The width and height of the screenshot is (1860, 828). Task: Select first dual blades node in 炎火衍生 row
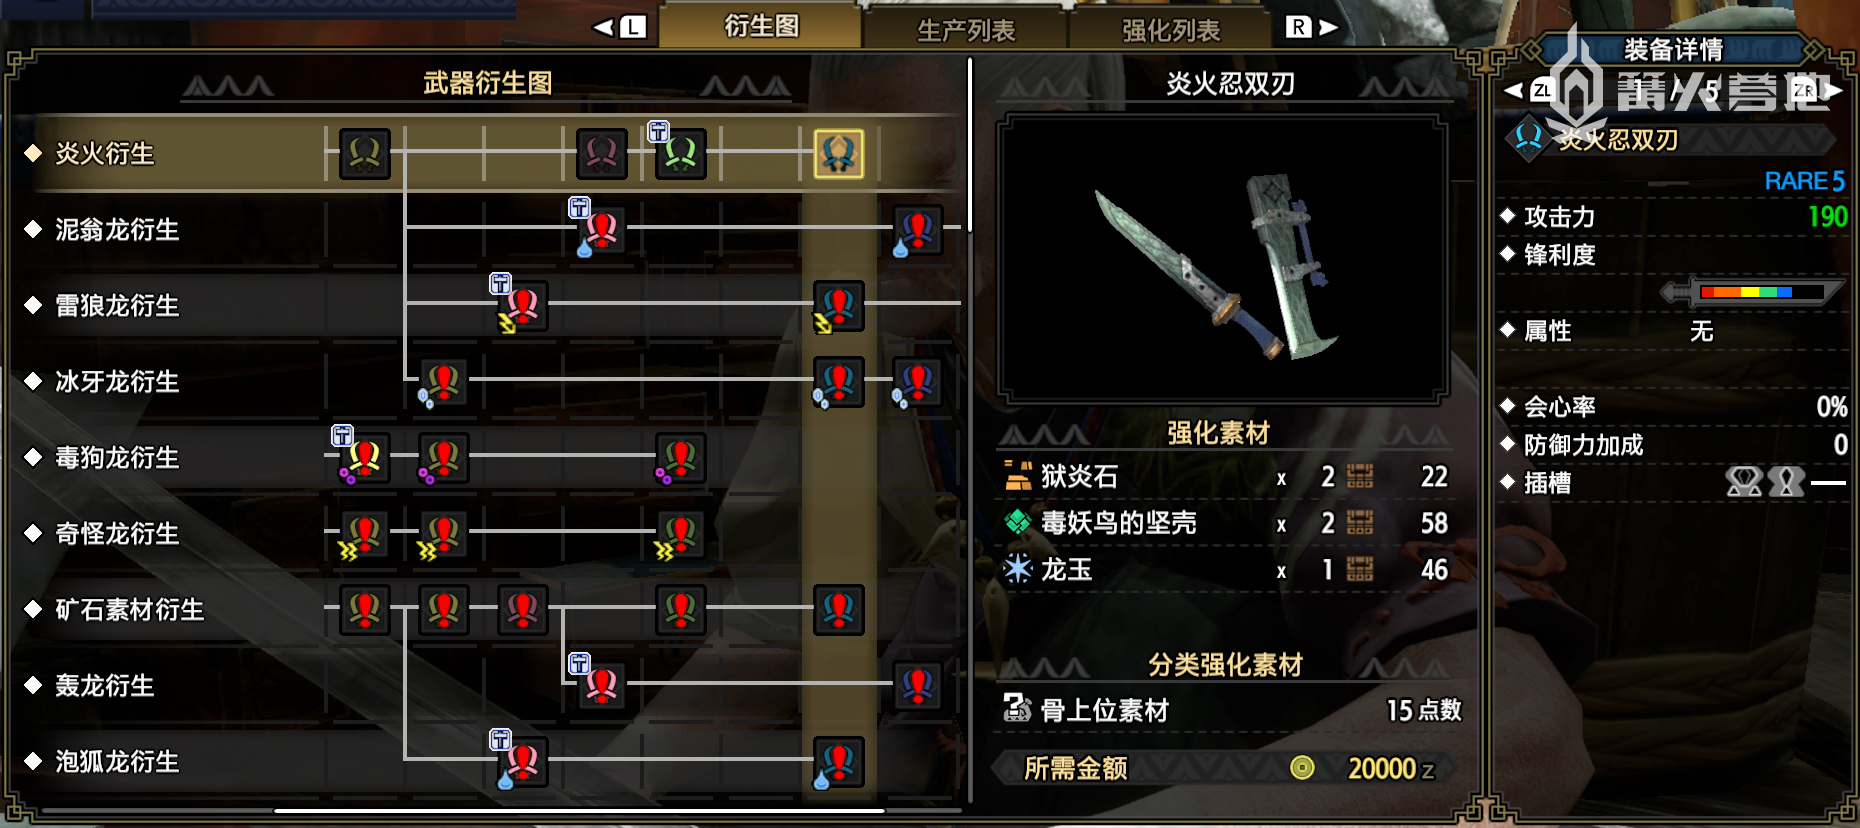[364, 154]
